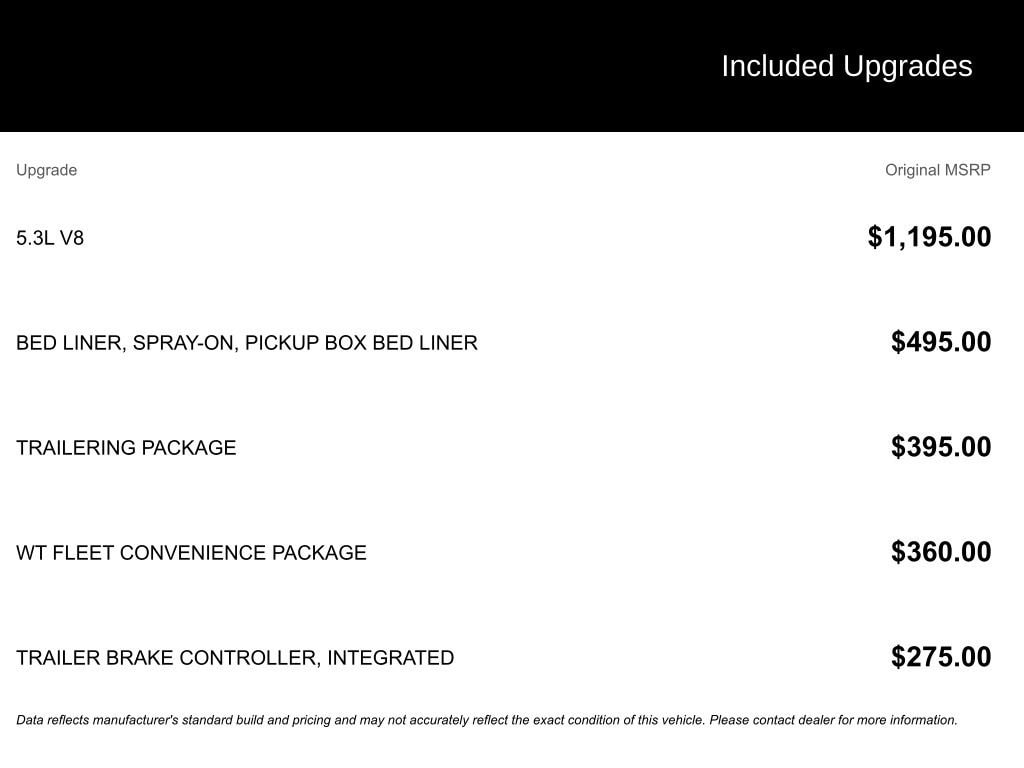The image size is (1024, 768).
Task: Click the words 'PICKUP BOX BED LINER'
Action: click(361, 343)
